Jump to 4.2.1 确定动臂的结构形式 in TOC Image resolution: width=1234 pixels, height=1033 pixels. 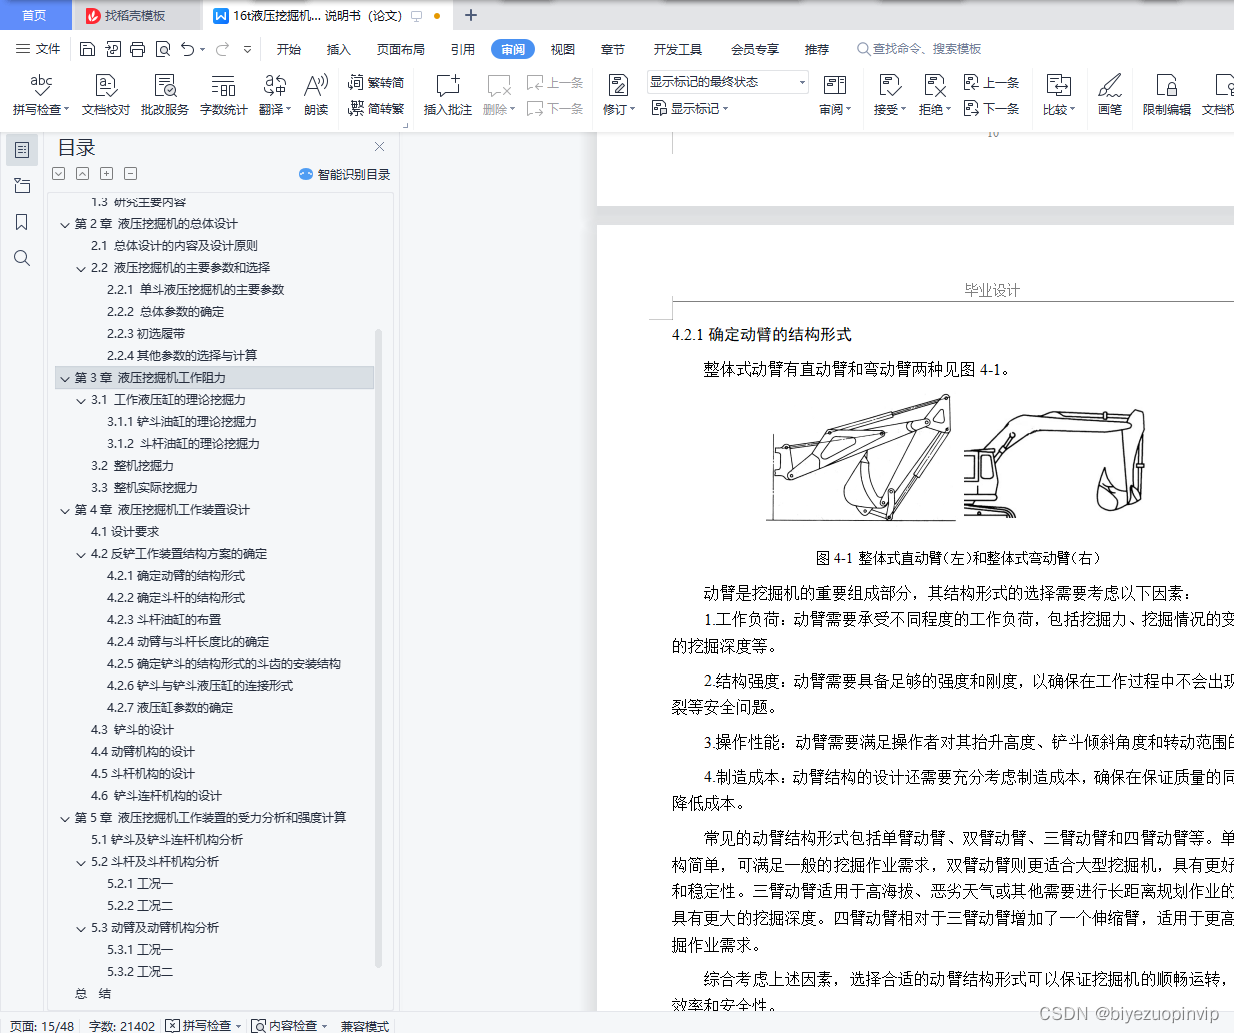[x=176, y=576]
